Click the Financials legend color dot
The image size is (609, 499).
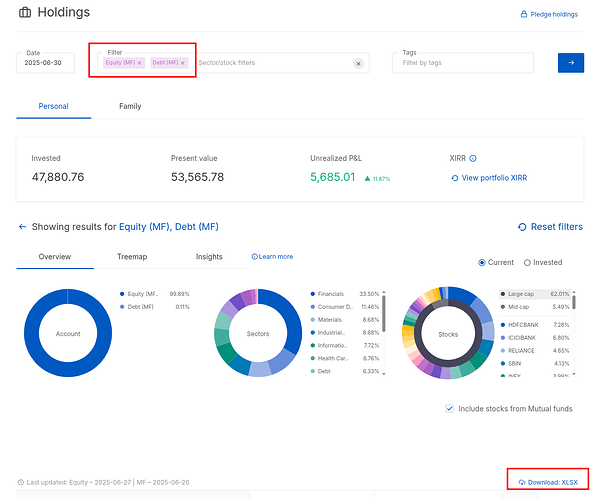[x=313, y=294]
